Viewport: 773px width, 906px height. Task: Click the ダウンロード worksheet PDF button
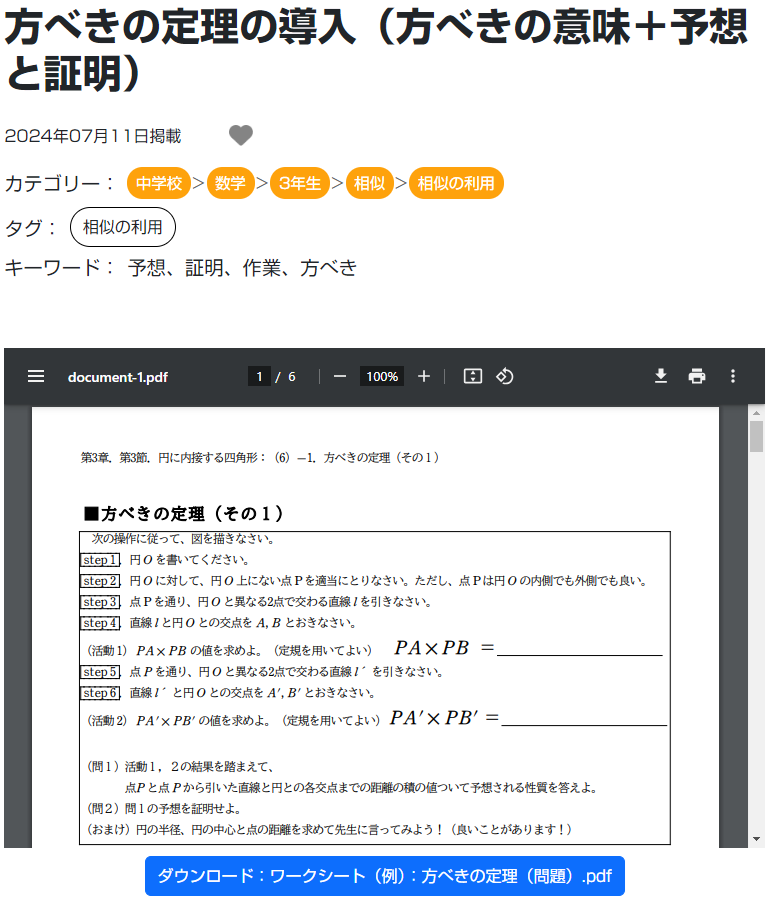point(385,876)
